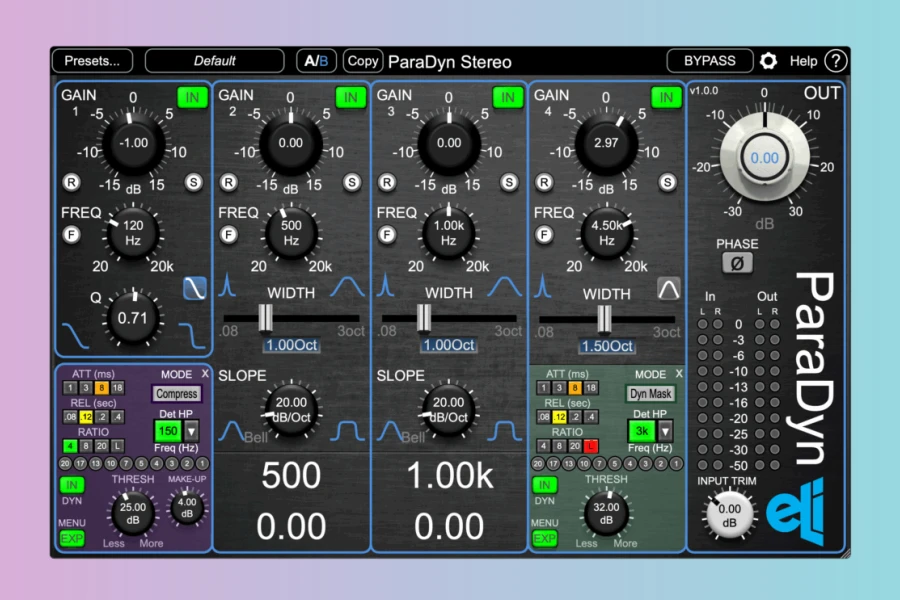This screenshot has height=600, width=900.
Task: Open the Default preset name field
Action: [215, 61]
